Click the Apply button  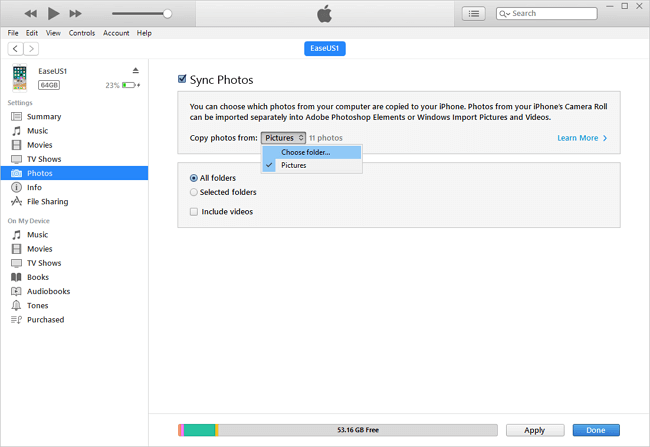(x=534, y=430)
